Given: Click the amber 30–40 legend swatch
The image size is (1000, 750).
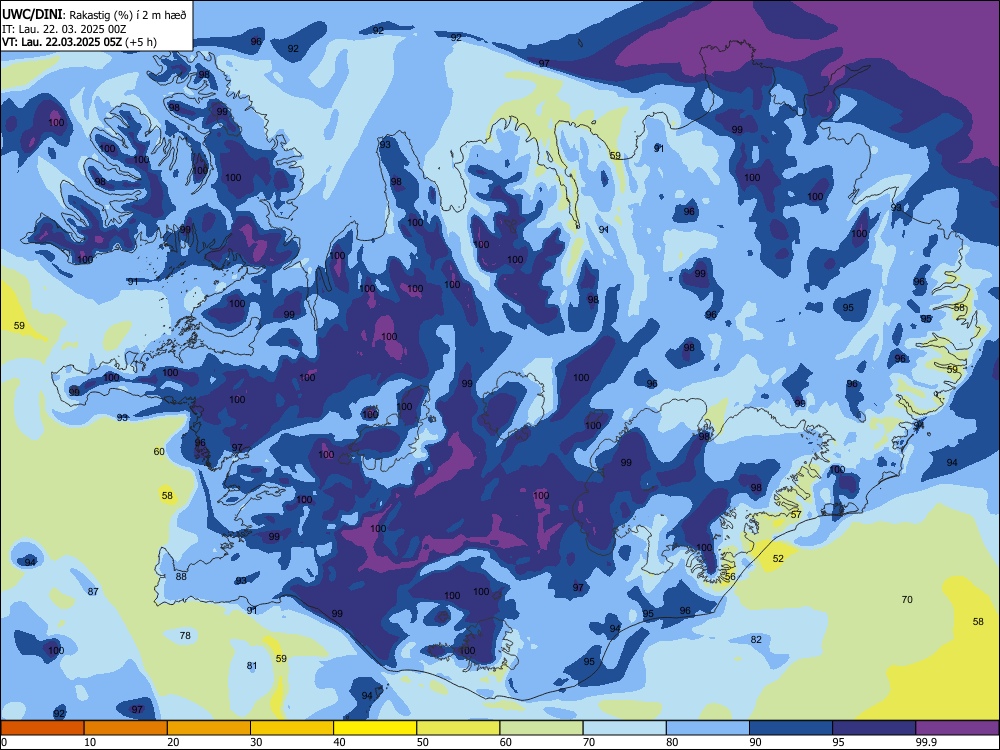Looking at the screenshot, I should 292,728.
